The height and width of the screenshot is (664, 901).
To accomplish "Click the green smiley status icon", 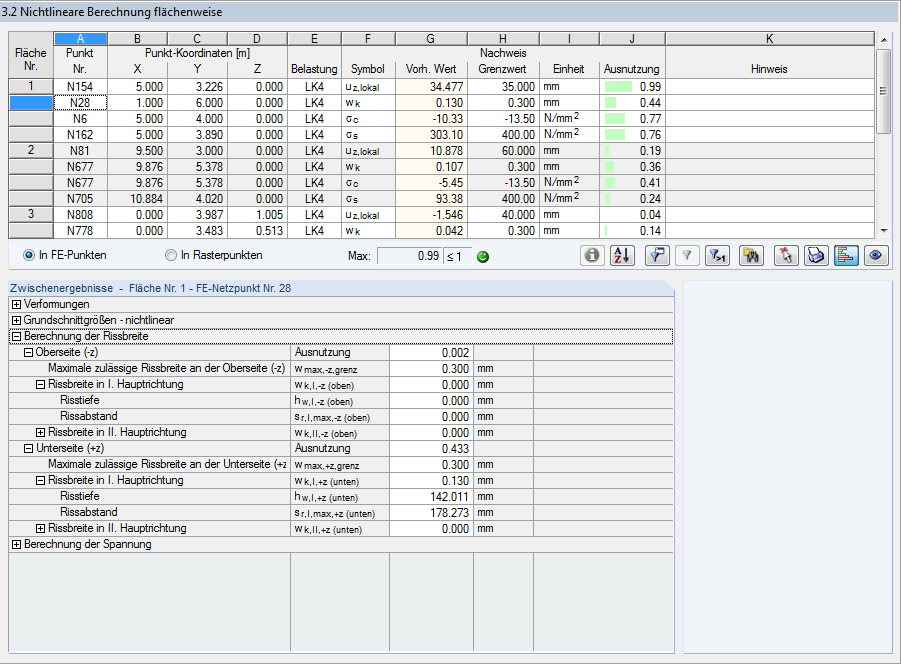I will tap(483, 257).
